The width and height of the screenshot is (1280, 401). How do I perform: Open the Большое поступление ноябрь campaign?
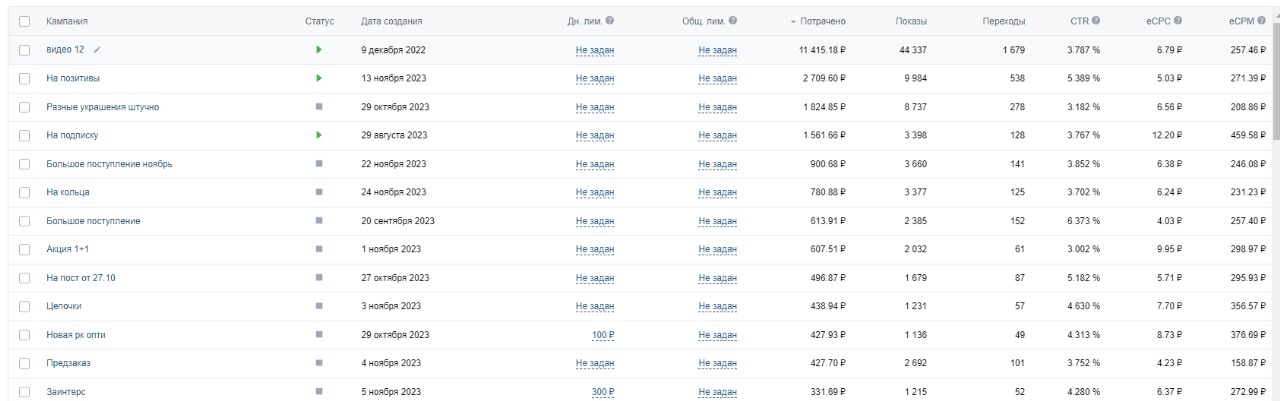click(109, 163)
